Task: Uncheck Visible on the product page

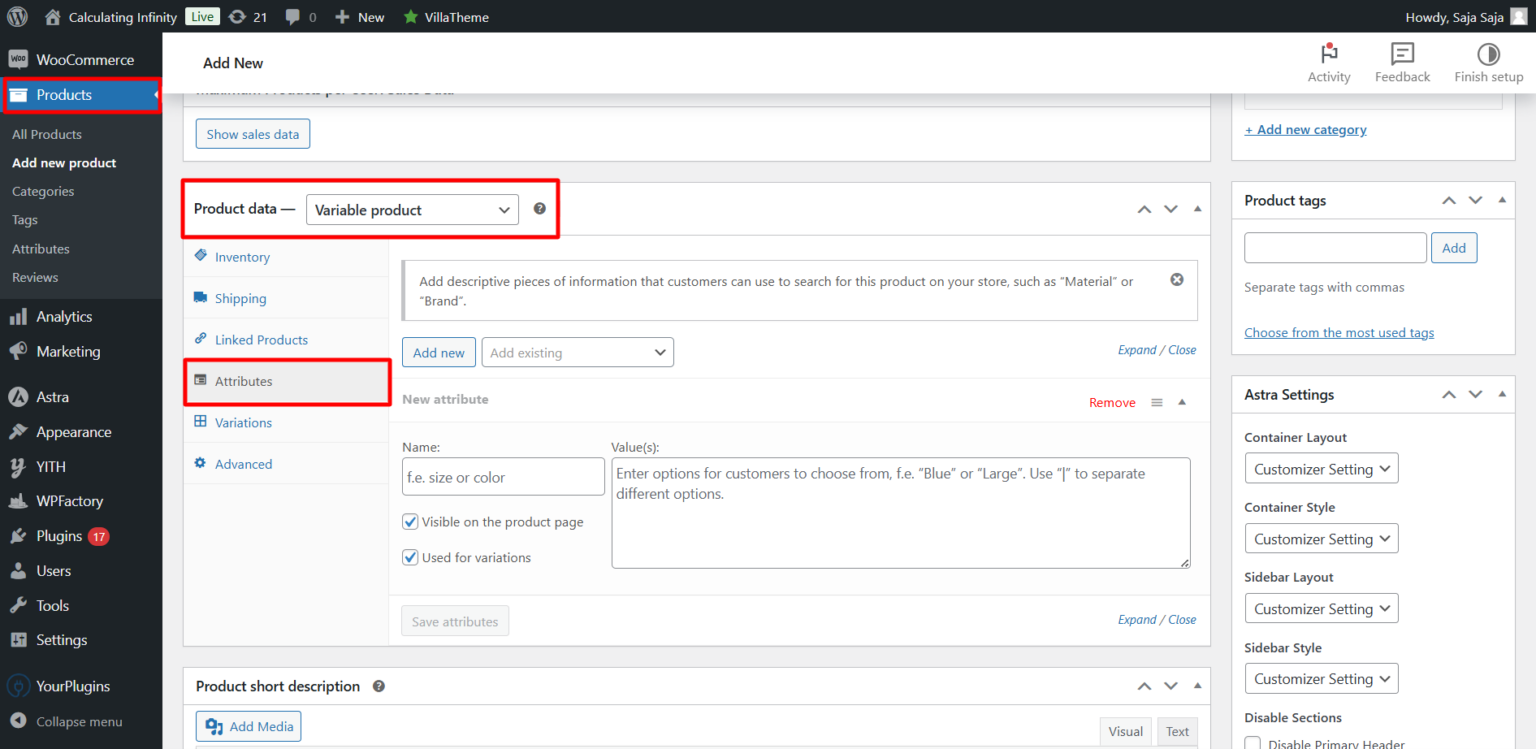Action: [x=410, y=521]
